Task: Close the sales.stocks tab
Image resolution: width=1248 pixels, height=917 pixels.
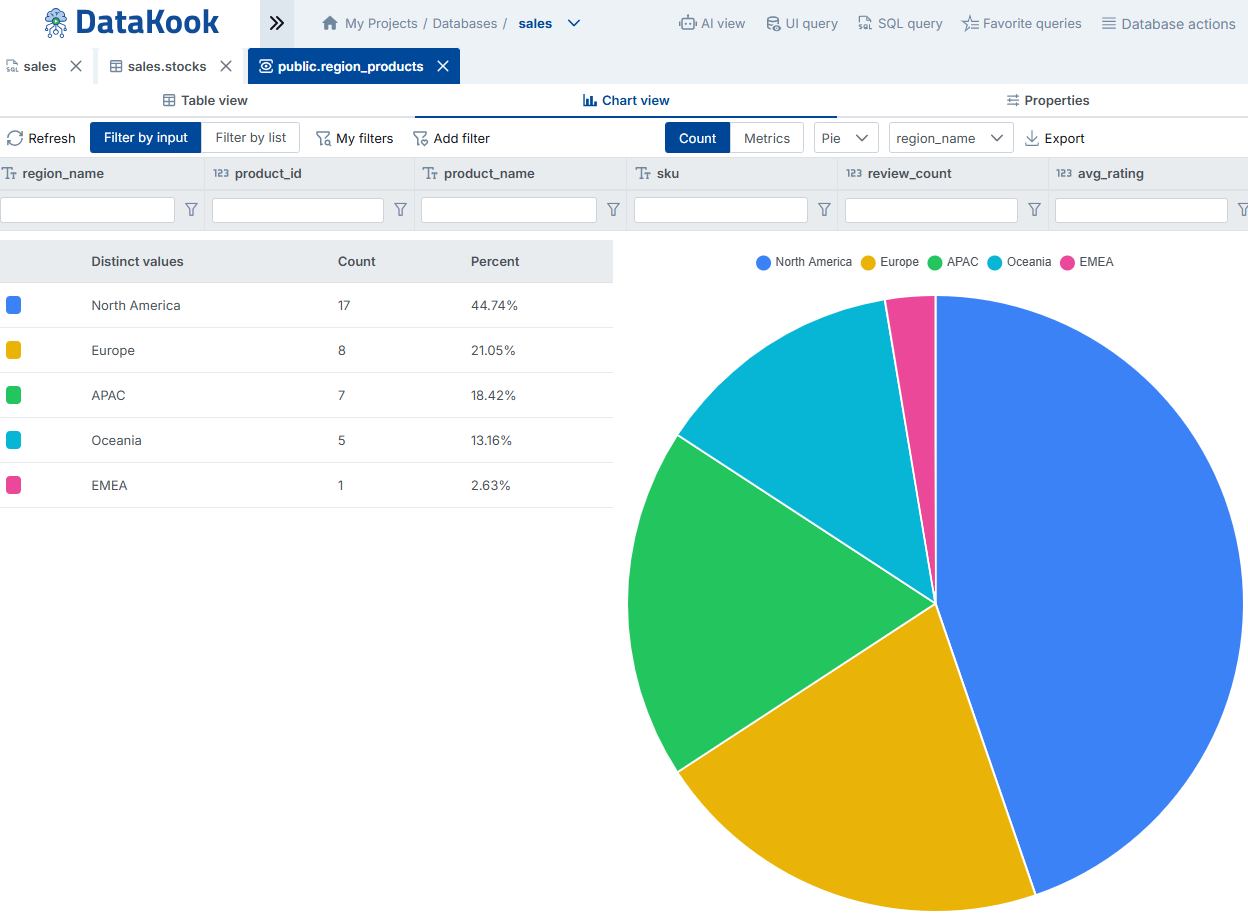Action: tap(226, 66)
